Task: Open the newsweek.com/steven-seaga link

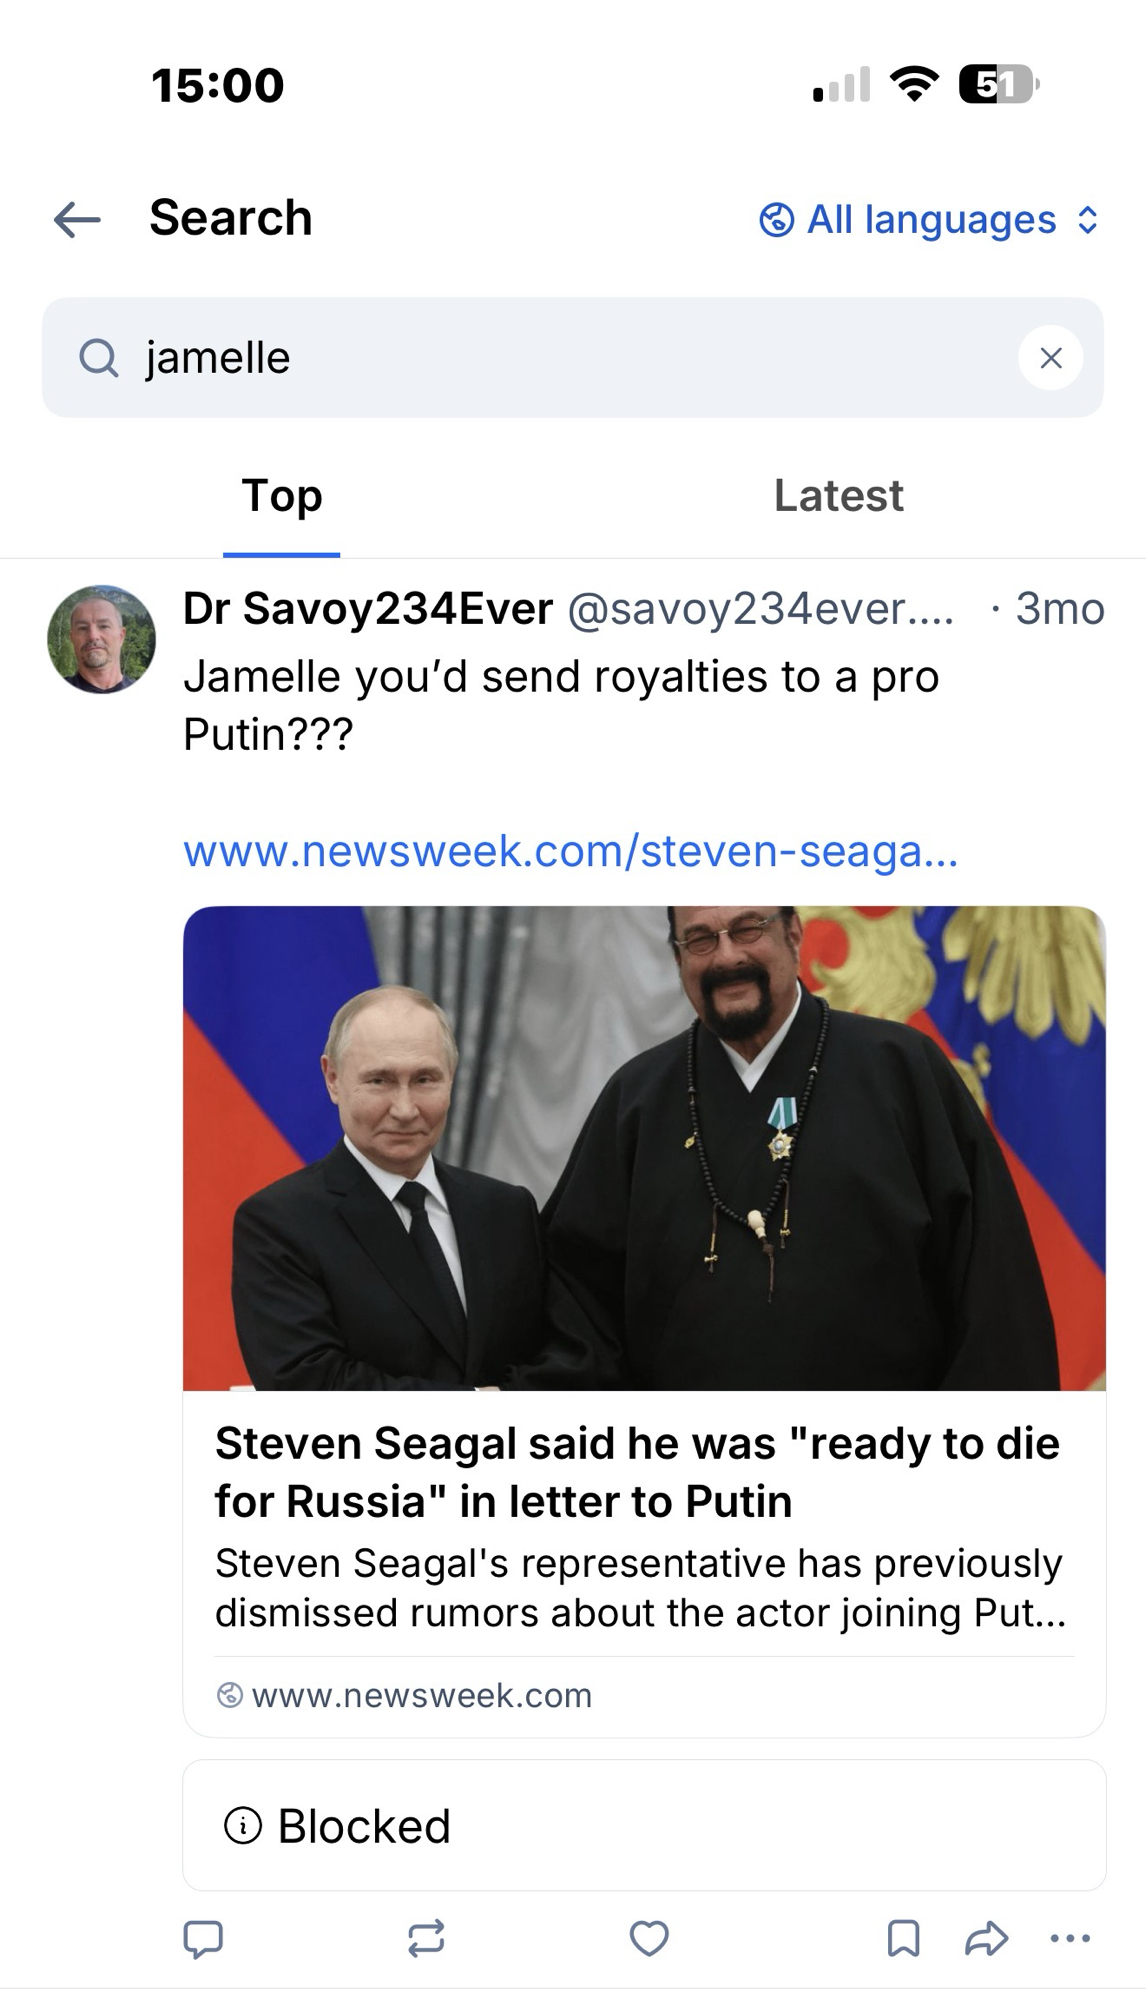Action: coord(570,851)
